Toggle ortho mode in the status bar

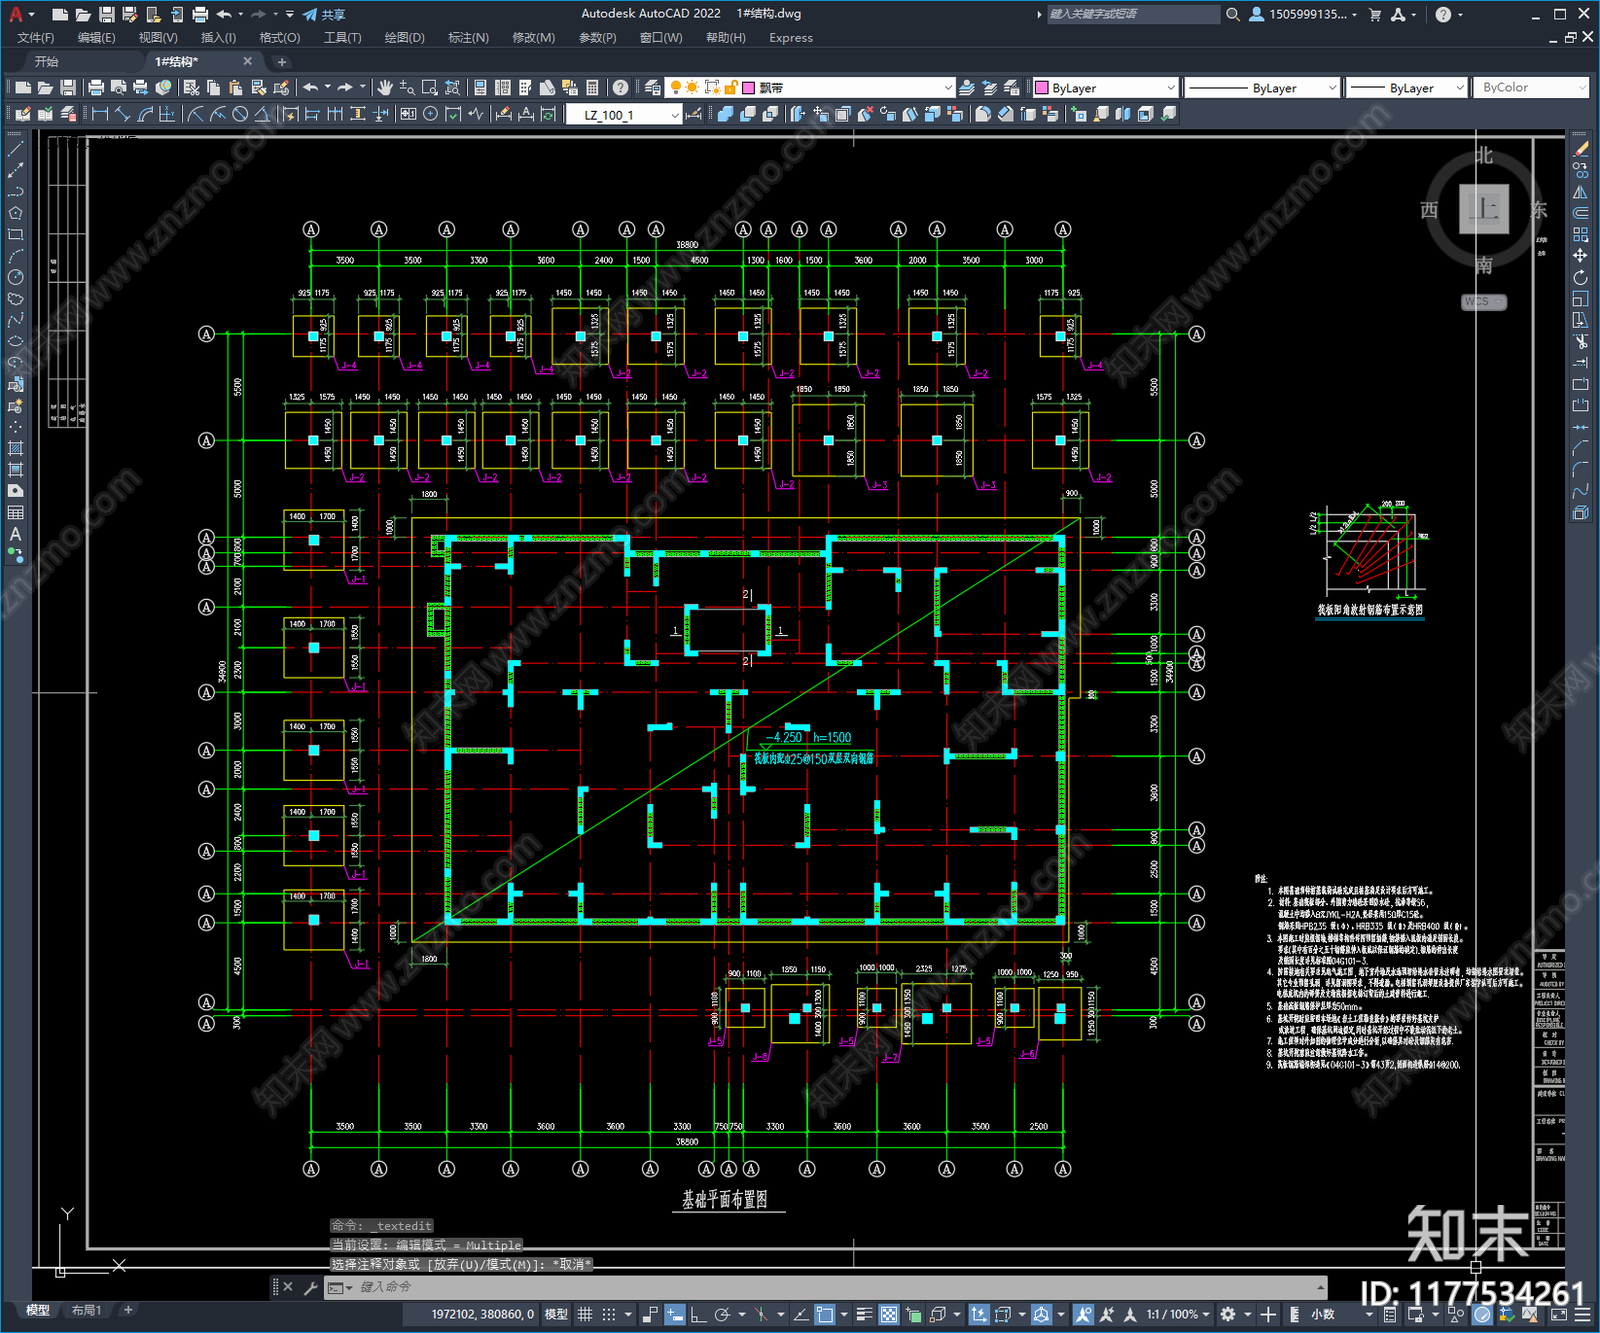point(699,1314)
